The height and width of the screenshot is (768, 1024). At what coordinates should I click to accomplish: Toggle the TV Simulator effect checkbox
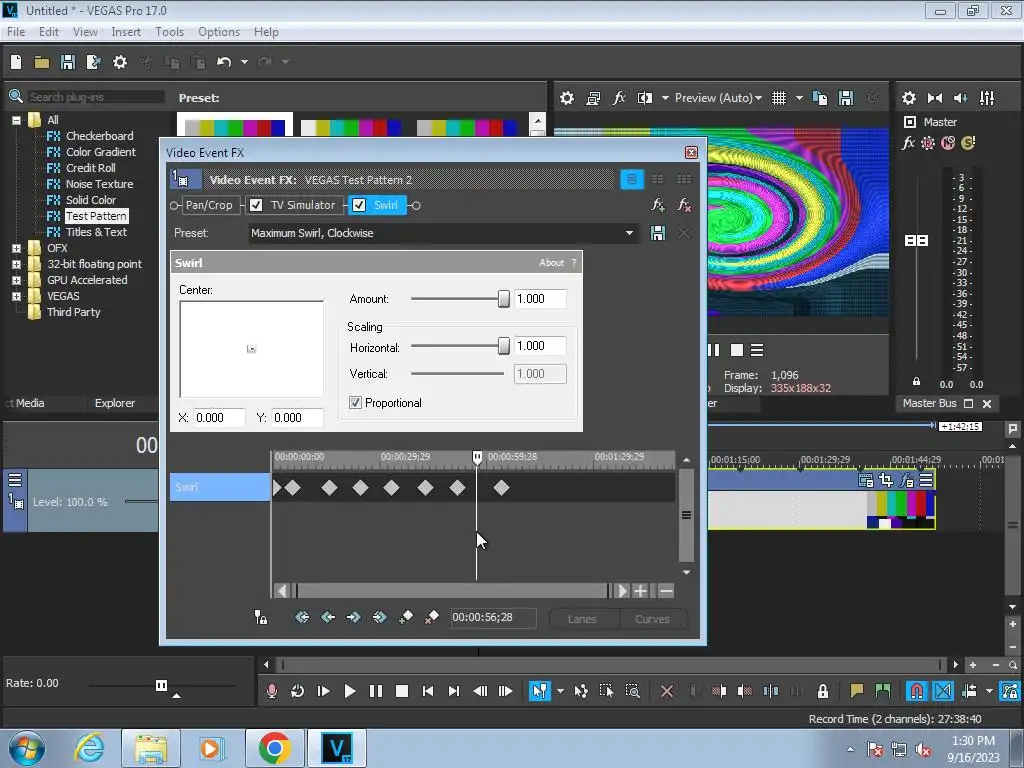256,205
